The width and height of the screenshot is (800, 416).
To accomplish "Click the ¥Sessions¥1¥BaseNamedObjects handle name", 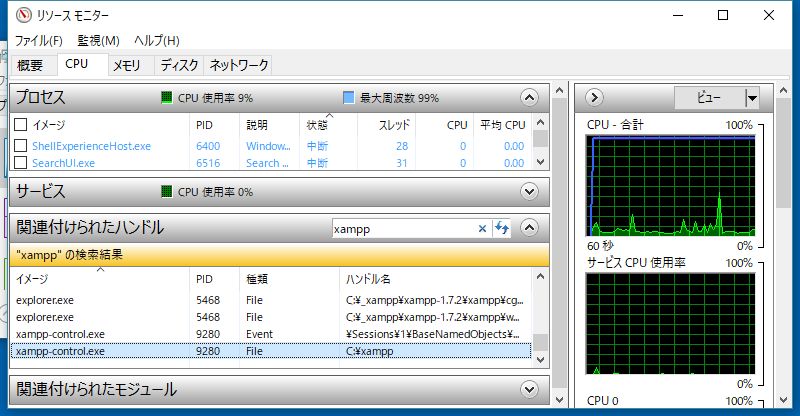I will [433, 334].
